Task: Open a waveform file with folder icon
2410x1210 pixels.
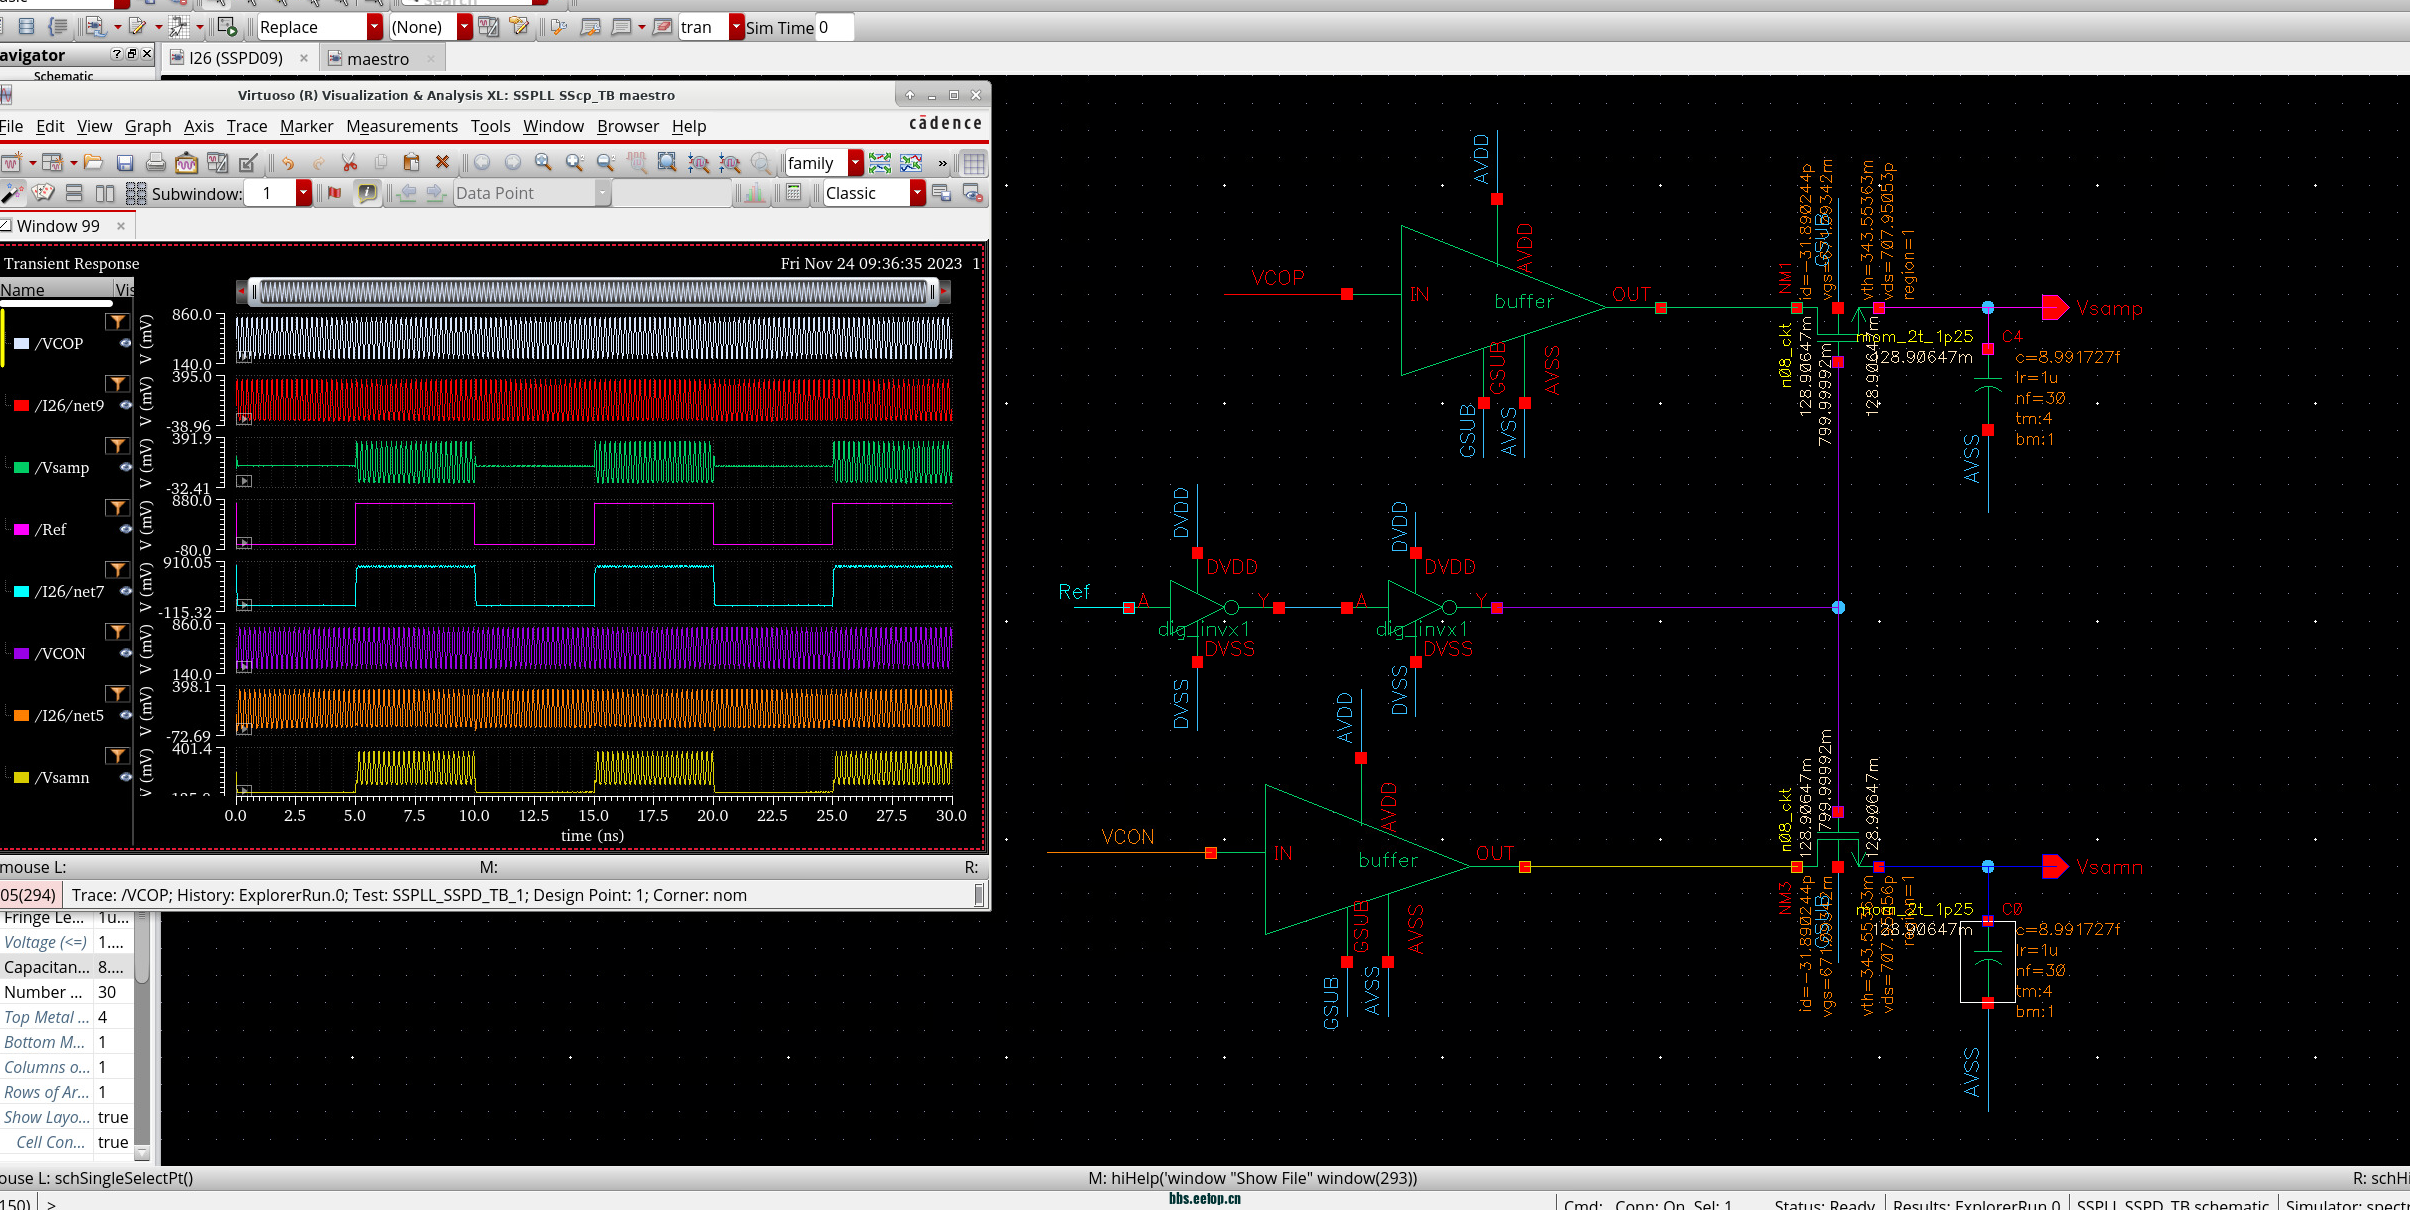Action: coord(93,162)
